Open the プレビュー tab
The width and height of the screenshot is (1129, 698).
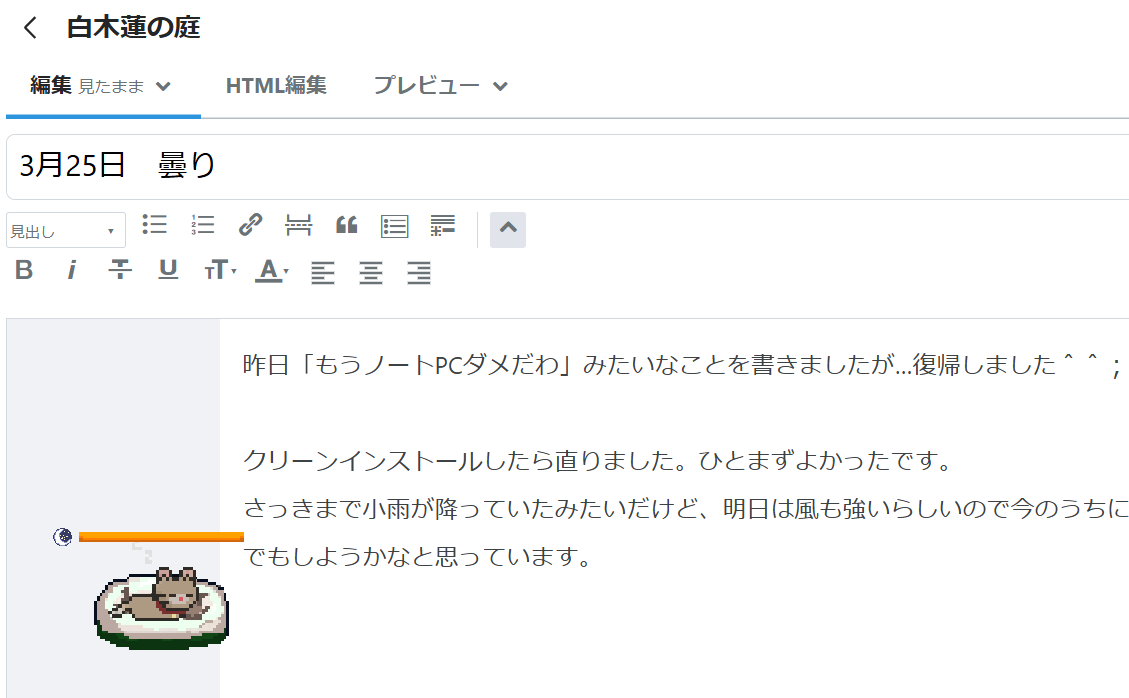(x=426, y=86)
